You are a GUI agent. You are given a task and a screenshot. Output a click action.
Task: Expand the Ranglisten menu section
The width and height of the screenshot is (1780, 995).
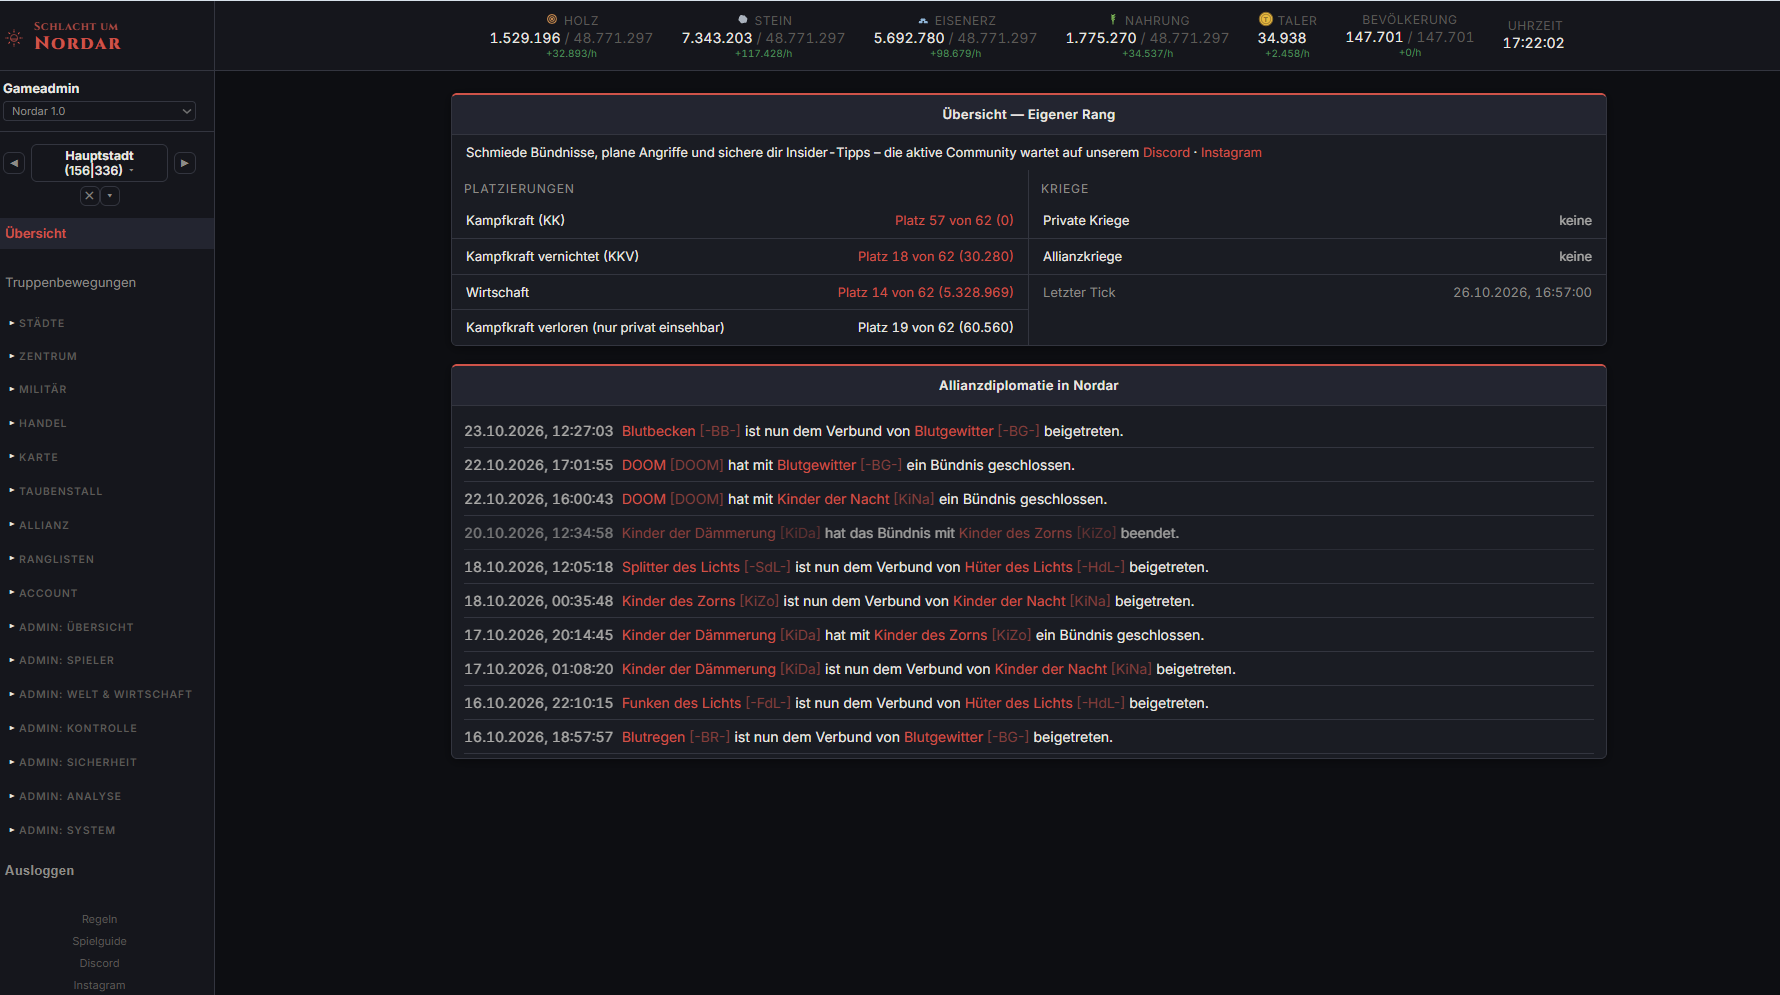(52, 559)
